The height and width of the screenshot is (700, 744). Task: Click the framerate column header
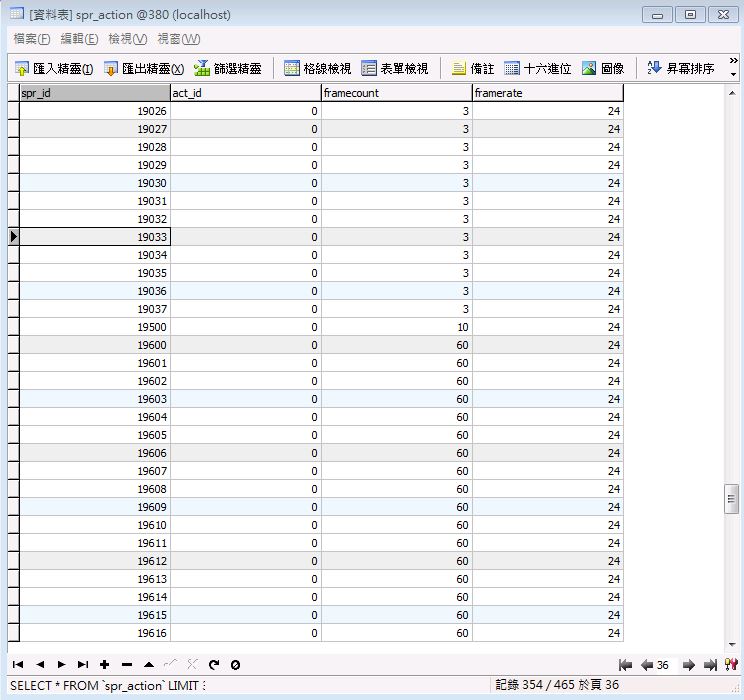point(548,93)
